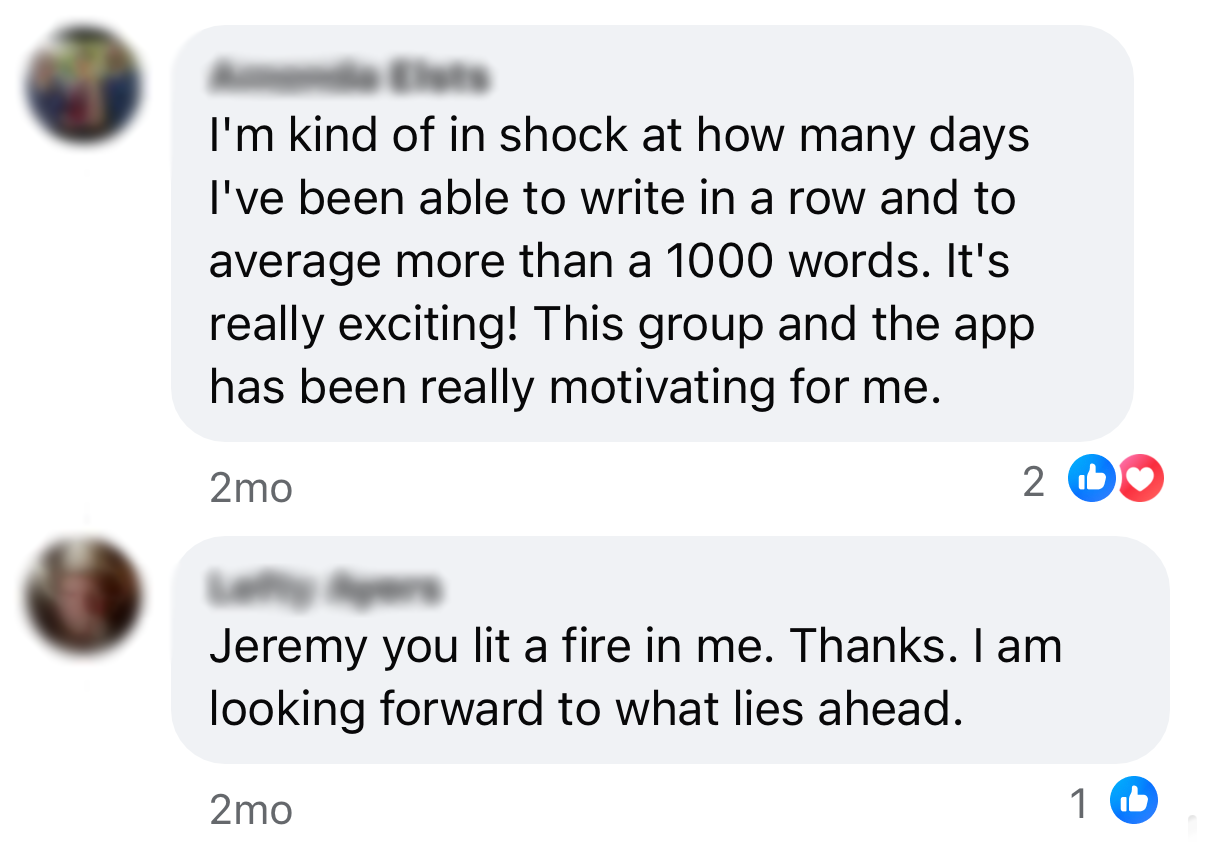Open the reaction count "1" on the second comment
The height and width of the screenshot is (842, 1206).
[1078, 803]
